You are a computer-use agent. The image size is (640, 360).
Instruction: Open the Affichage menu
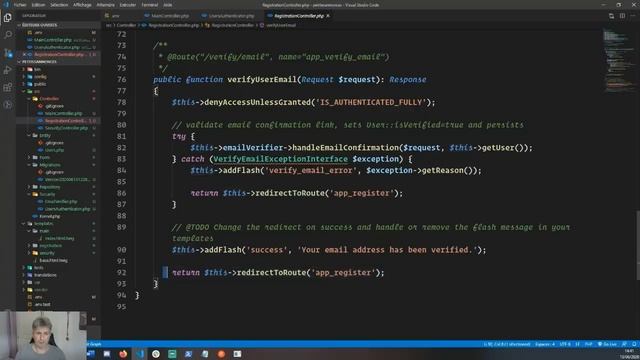[82, 5]
